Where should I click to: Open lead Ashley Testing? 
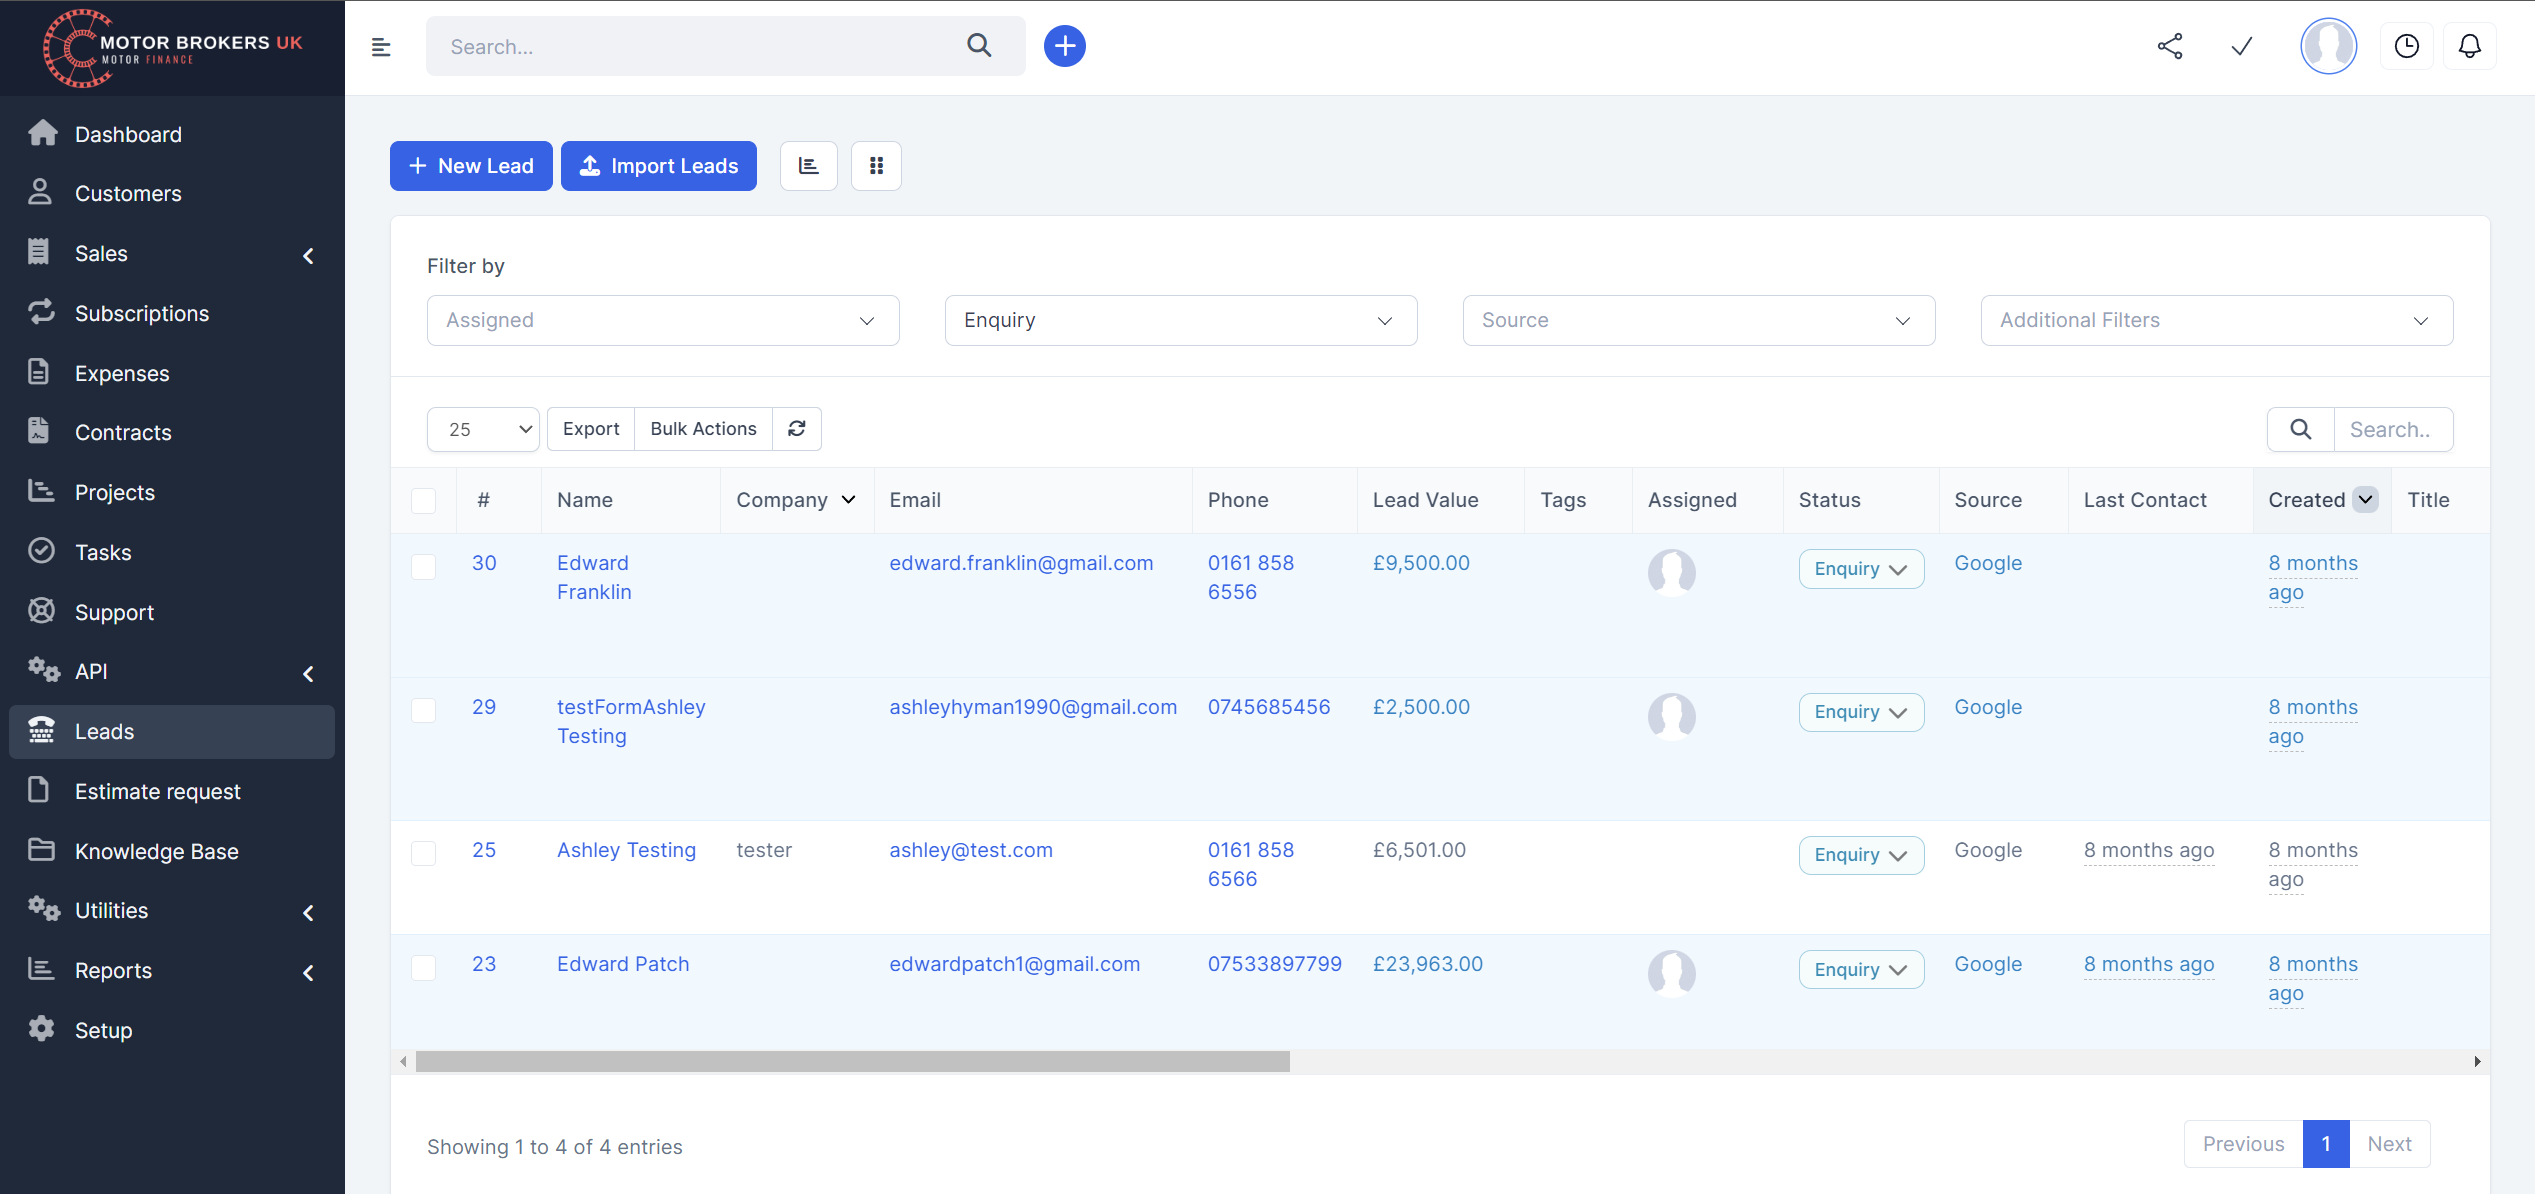626,850
